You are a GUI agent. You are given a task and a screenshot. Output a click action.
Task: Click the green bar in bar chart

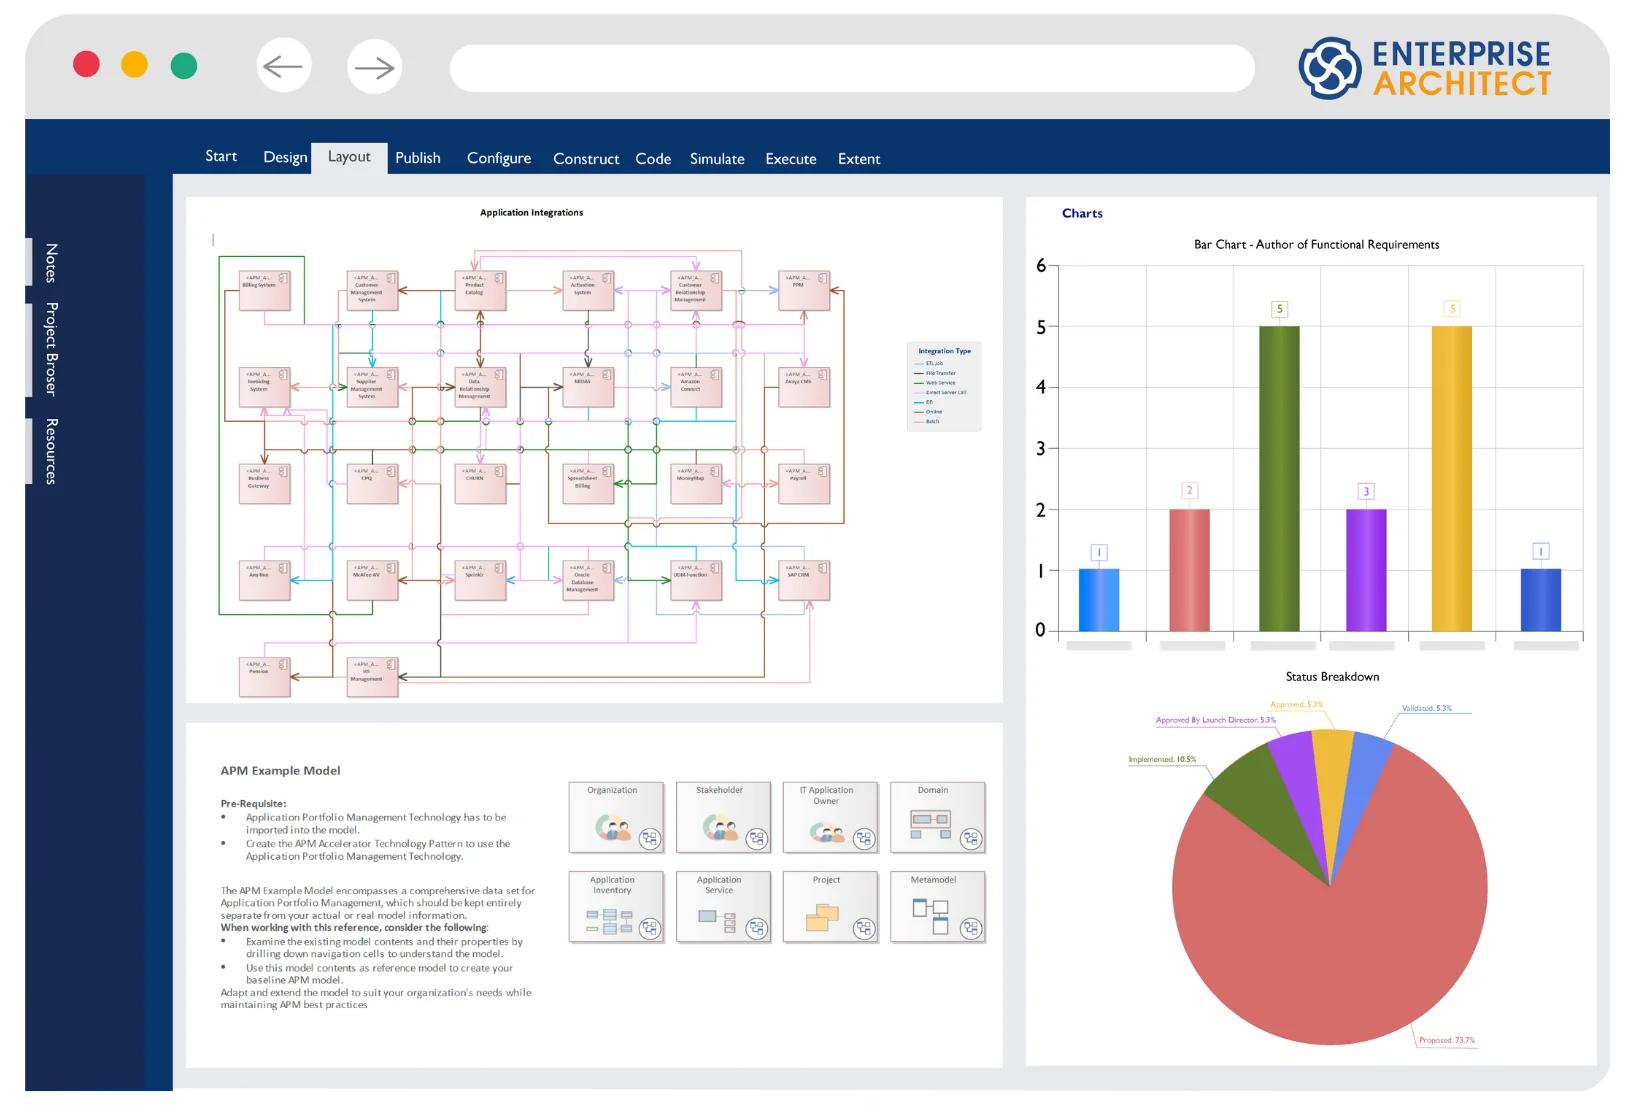(1278, 478)
